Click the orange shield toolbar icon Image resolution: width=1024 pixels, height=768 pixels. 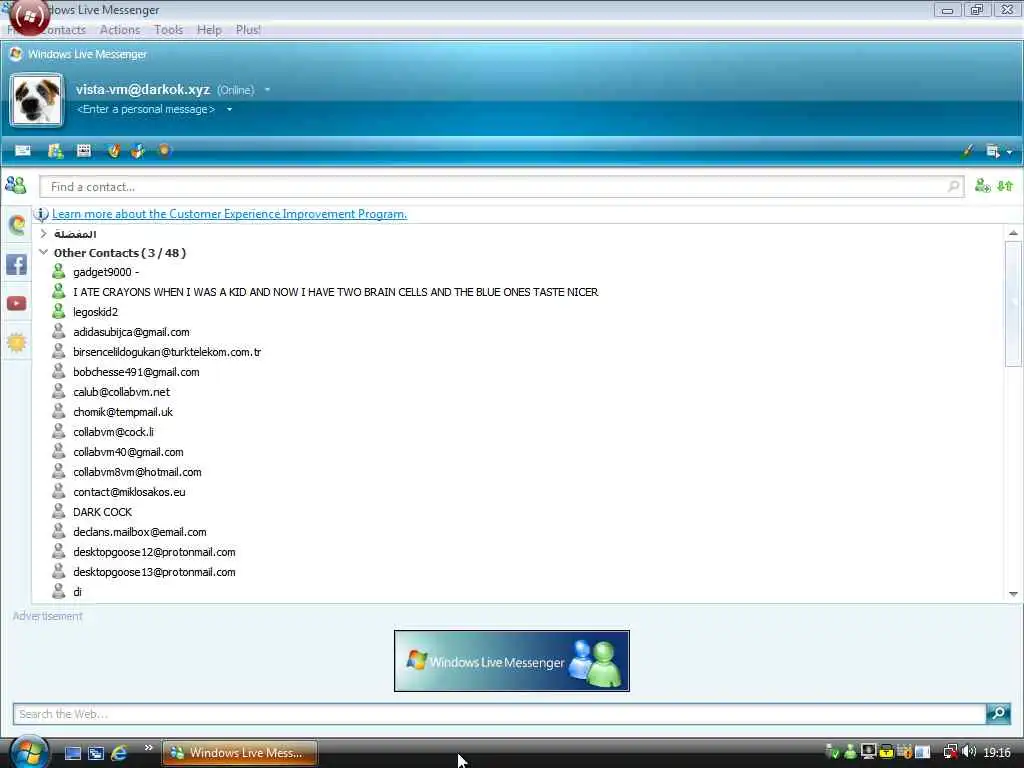(114, 151)
